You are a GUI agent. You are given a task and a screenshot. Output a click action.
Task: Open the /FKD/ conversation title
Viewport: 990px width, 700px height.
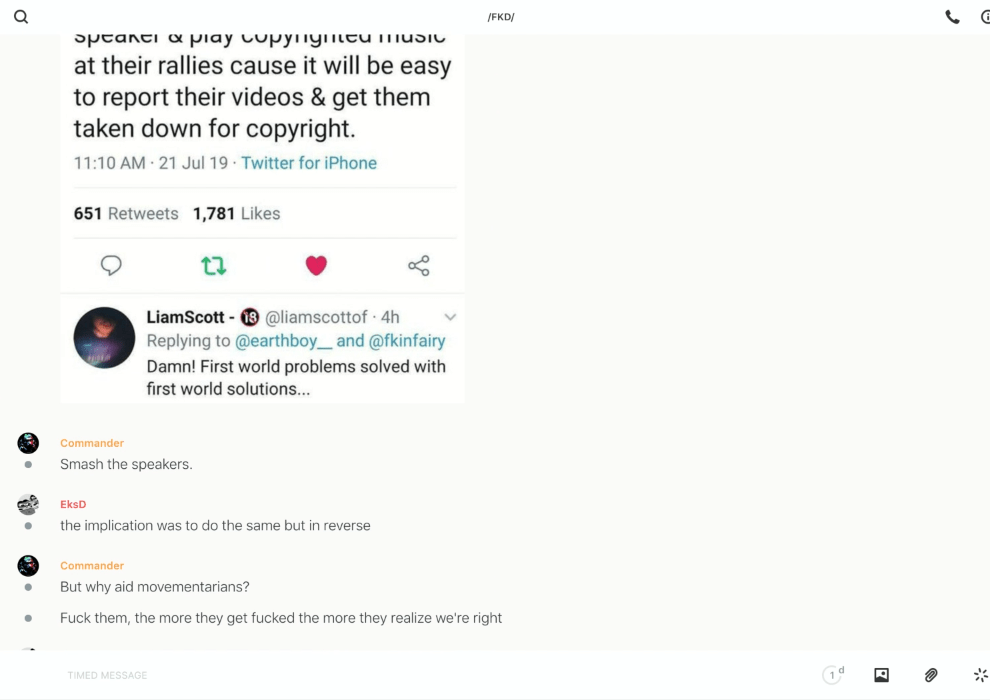click(x=501, y=17)
